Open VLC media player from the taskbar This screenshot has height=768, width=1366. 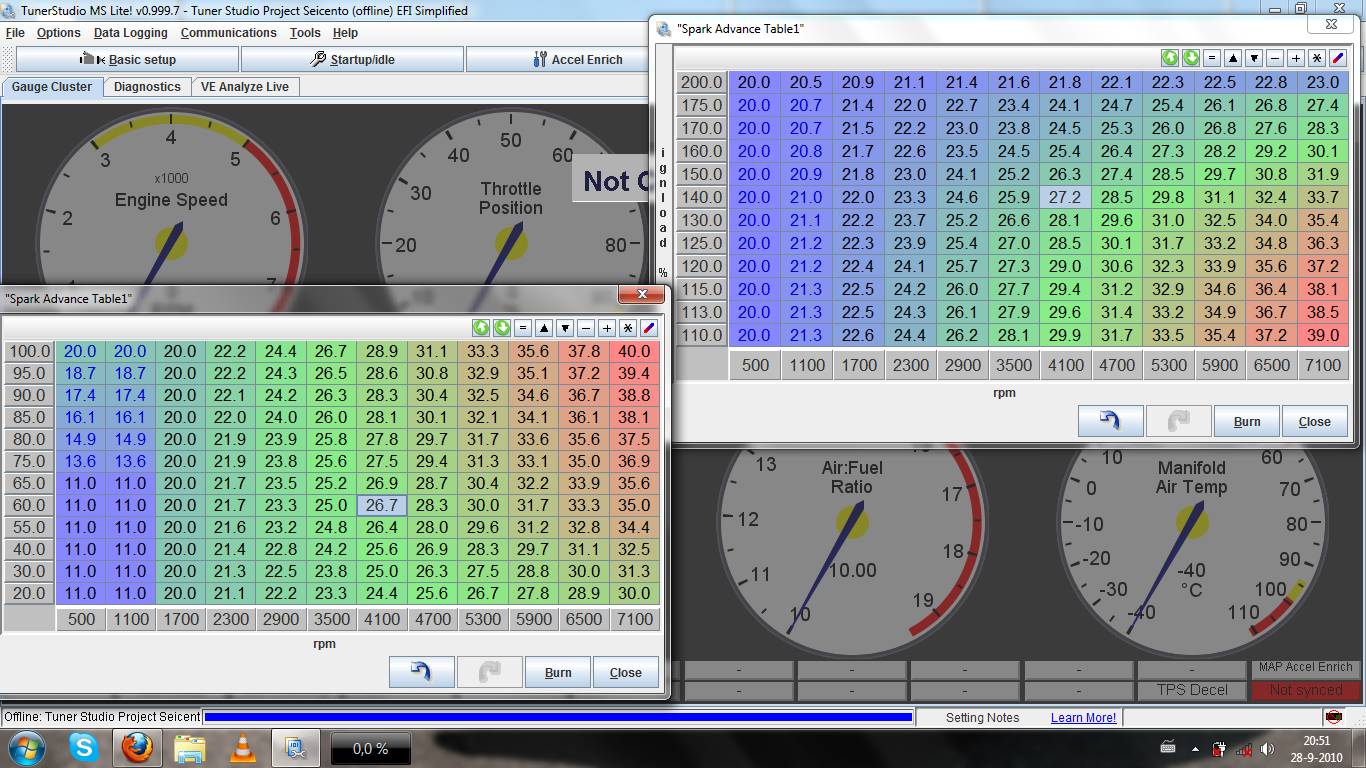point(243,747)
